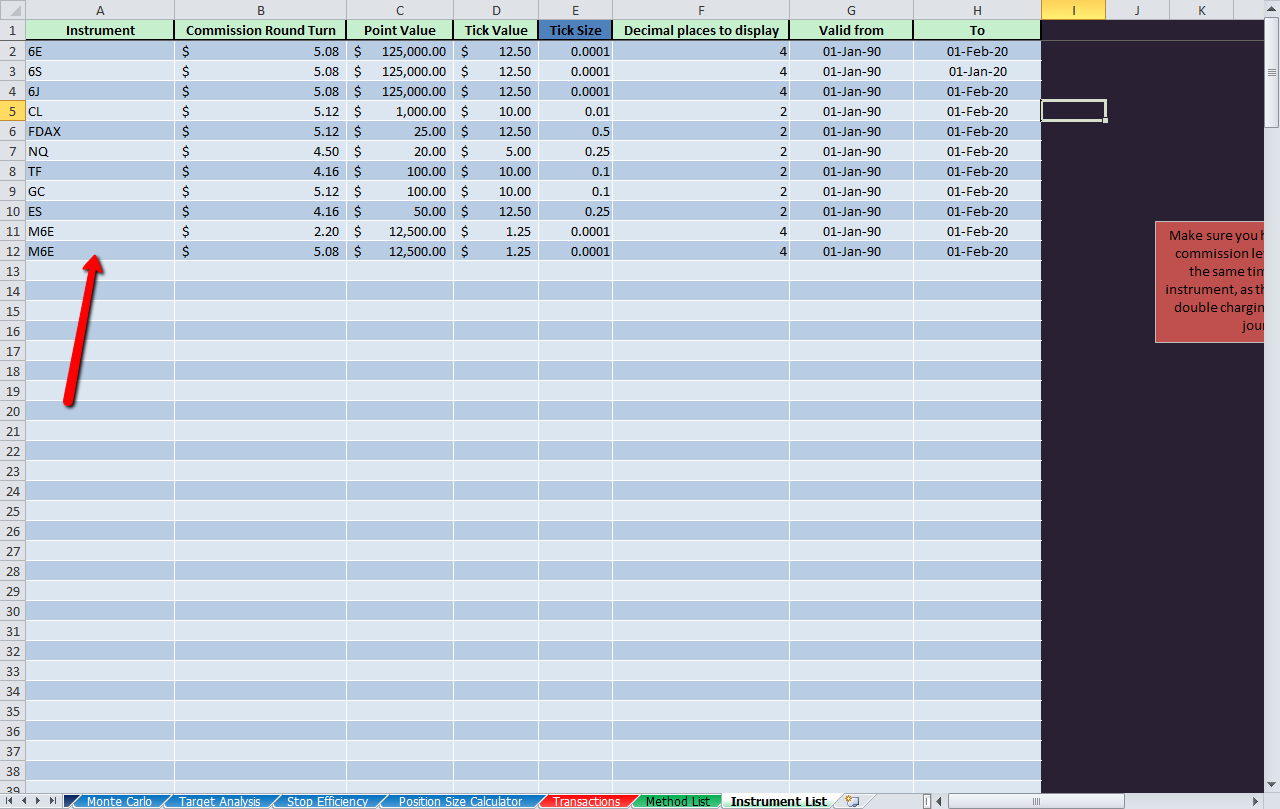Viewport: 1280px width, 809px height.
Task: Select column F header
Action: 701,10
